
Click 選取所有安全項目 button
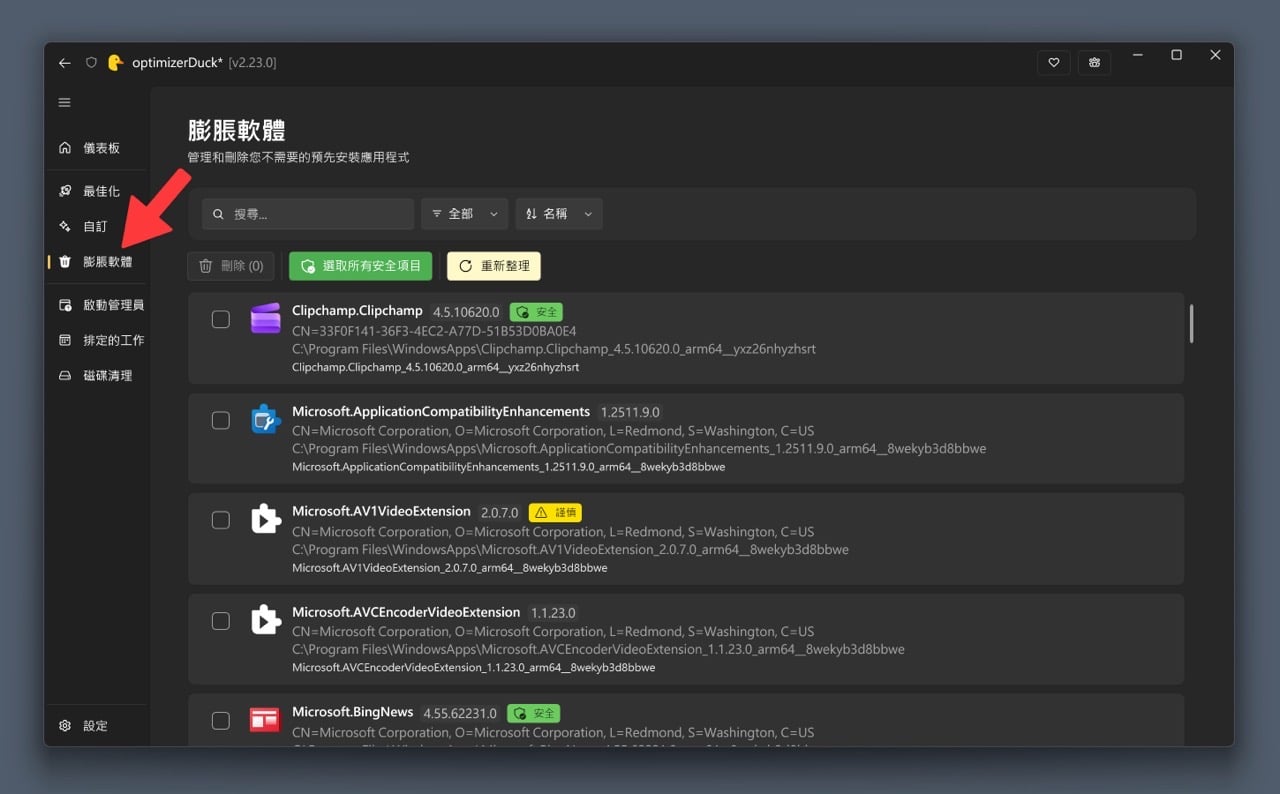pyautogui.click(x=361, y=266)
